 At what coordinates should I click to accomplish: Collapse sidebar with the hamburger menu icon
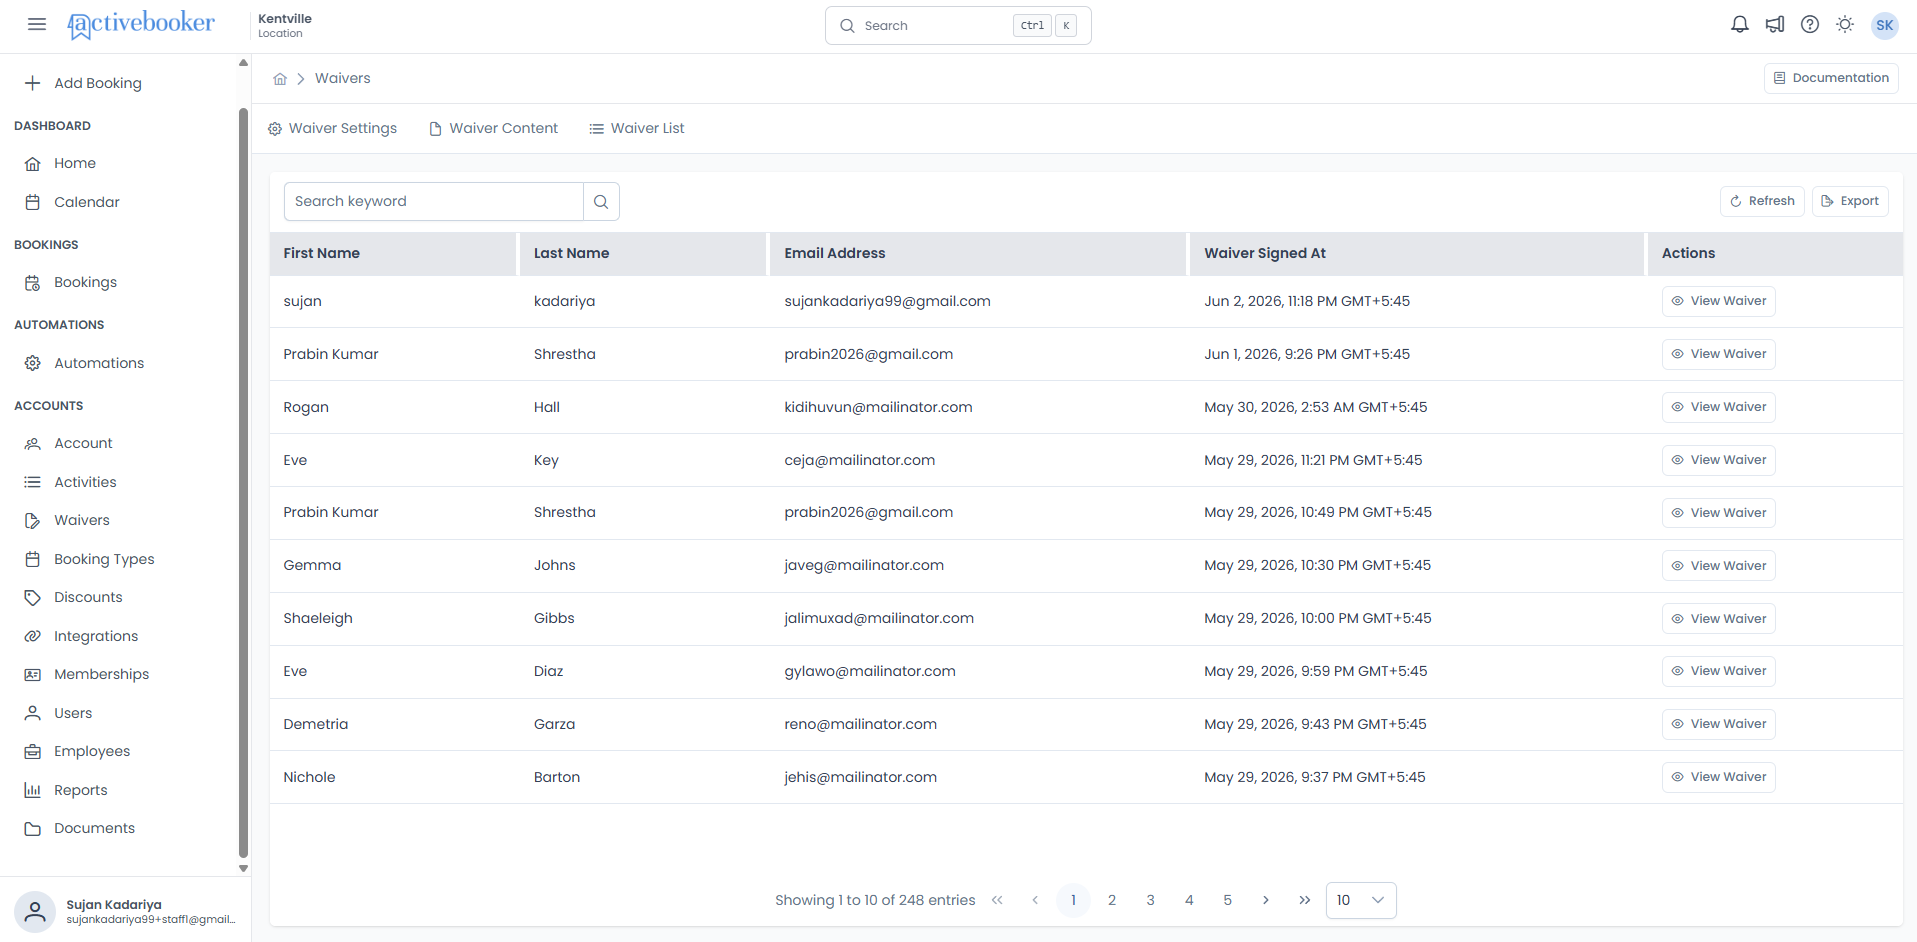pyautogui.click(x=37, y=24)
